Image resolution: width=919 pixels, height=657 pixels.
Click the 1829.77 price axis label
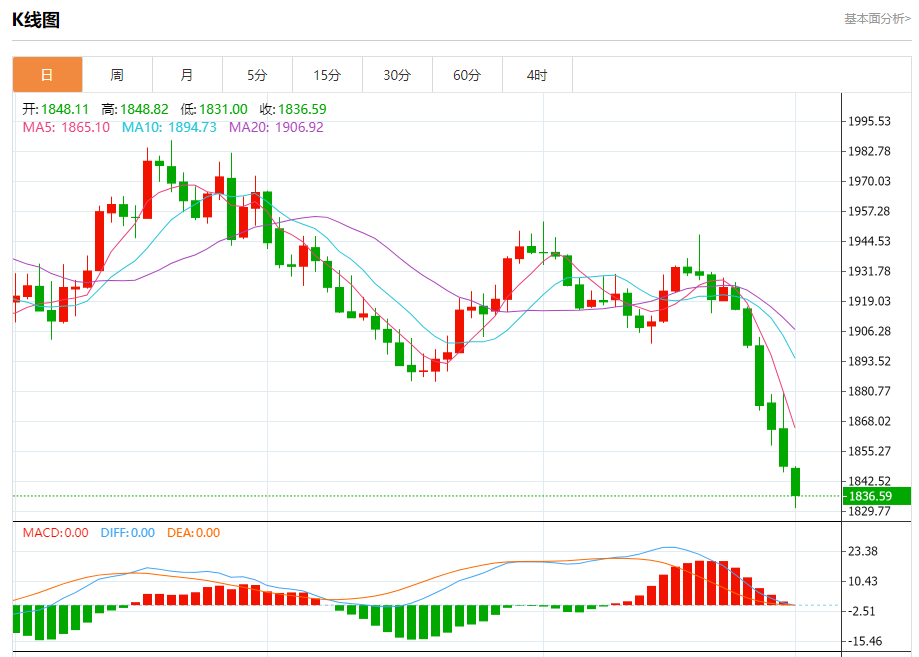pyautogui.click(x=870, y=512)
